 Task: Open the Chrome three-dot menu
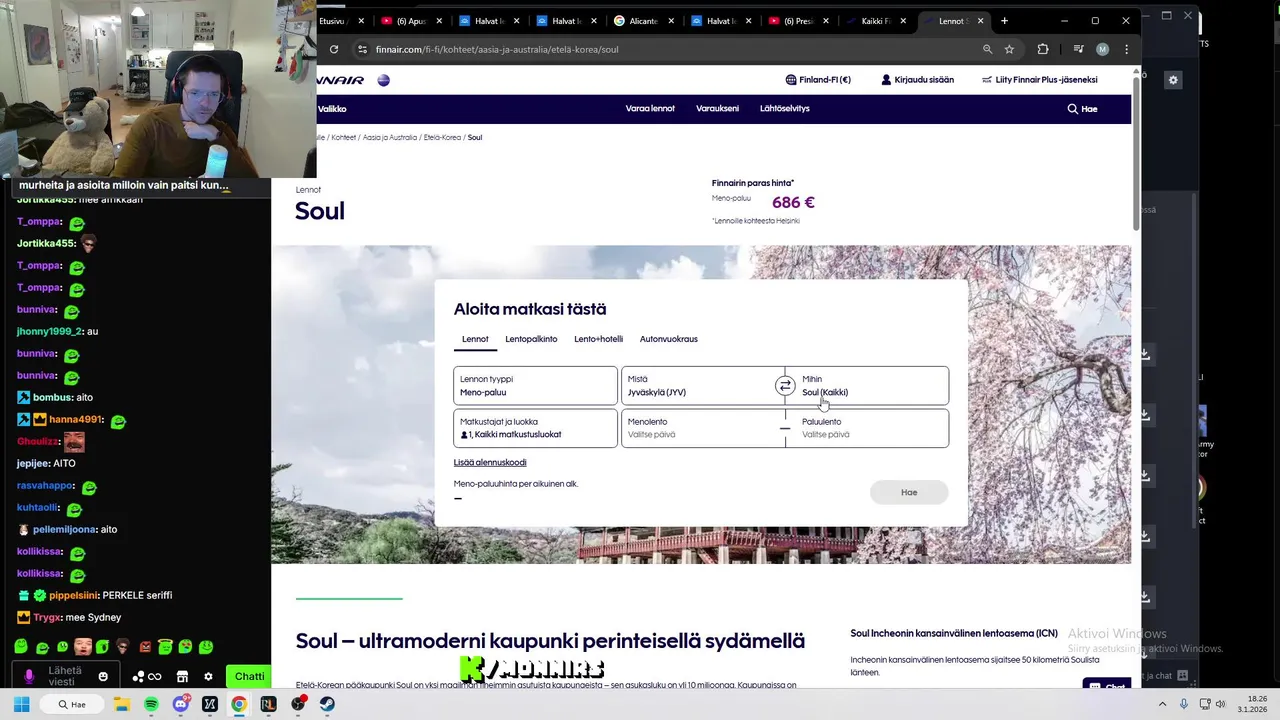(x=1126, y=49)
